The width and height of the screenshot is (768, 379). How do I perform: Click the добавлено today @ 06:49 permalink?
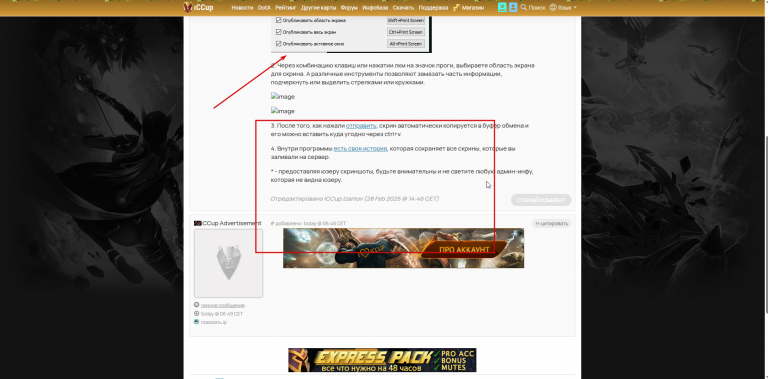pyautogui.click(x=308, y=223)
